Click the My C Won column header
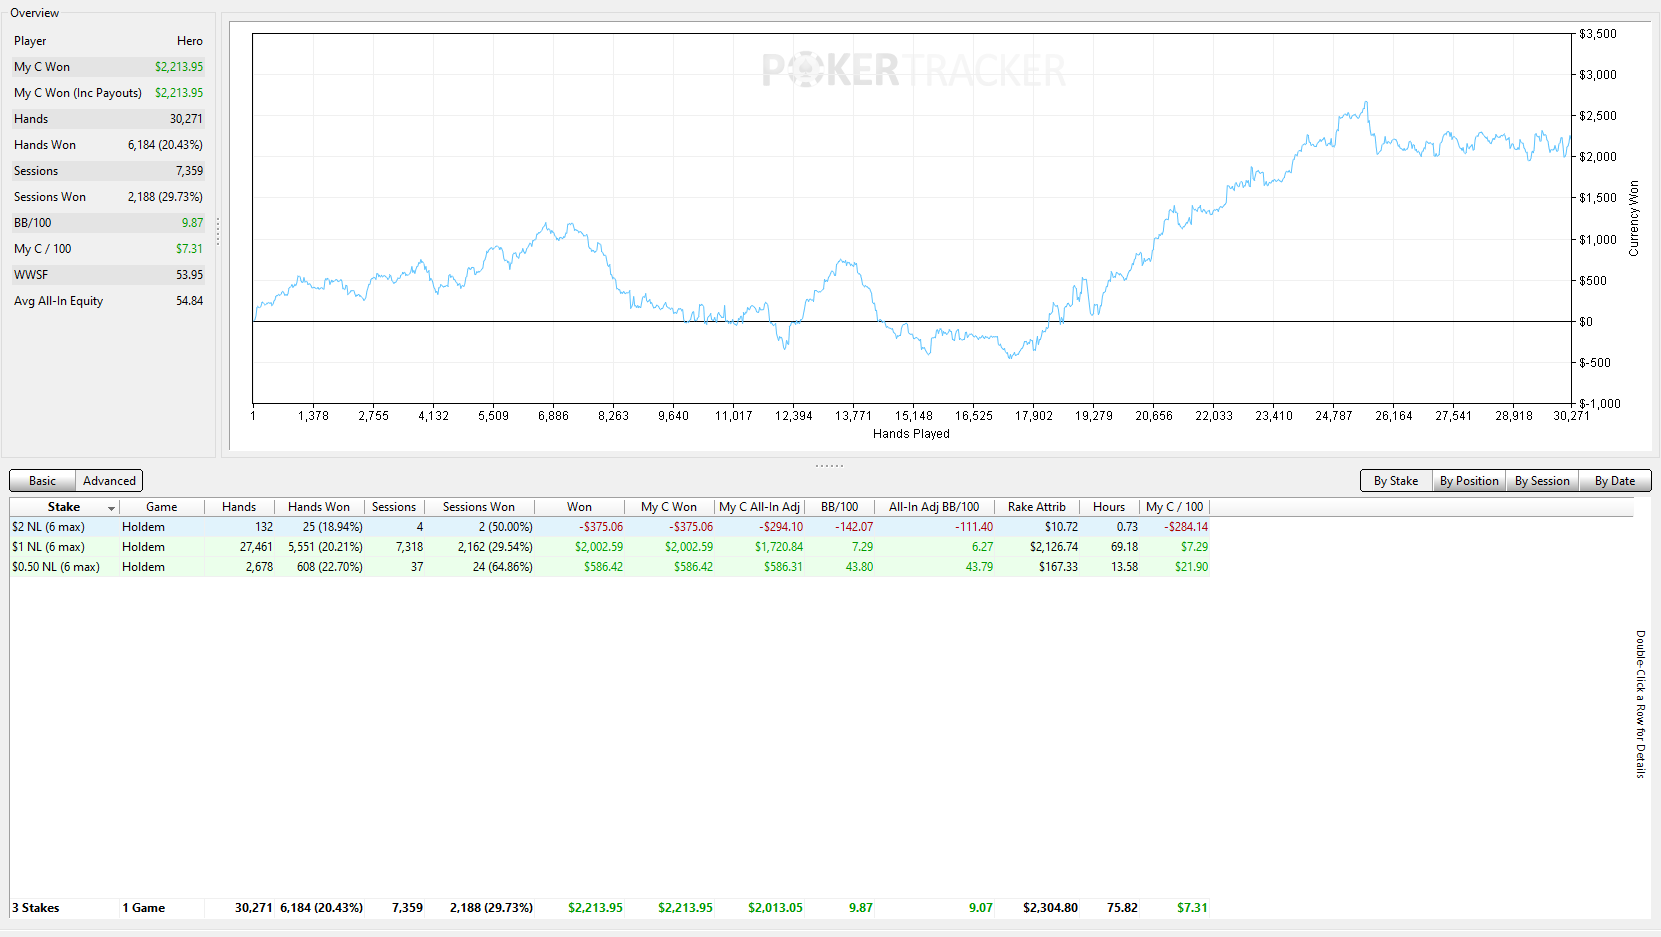This screenshot has width=1661, height=937. (669, 507)
